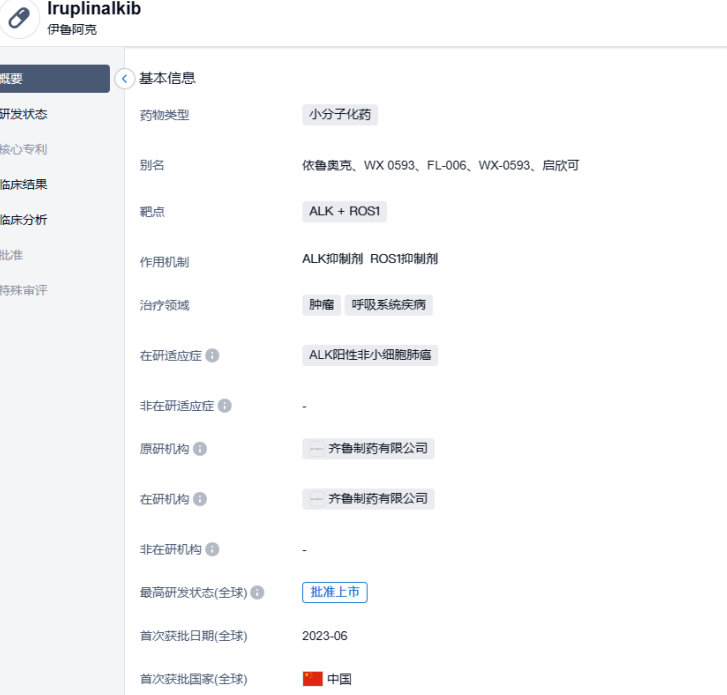This screenshot has height=695, width=727.
Task: Go to 临床结果 in the sidebar
Action: pyautogui.click(x=24, y=184)
